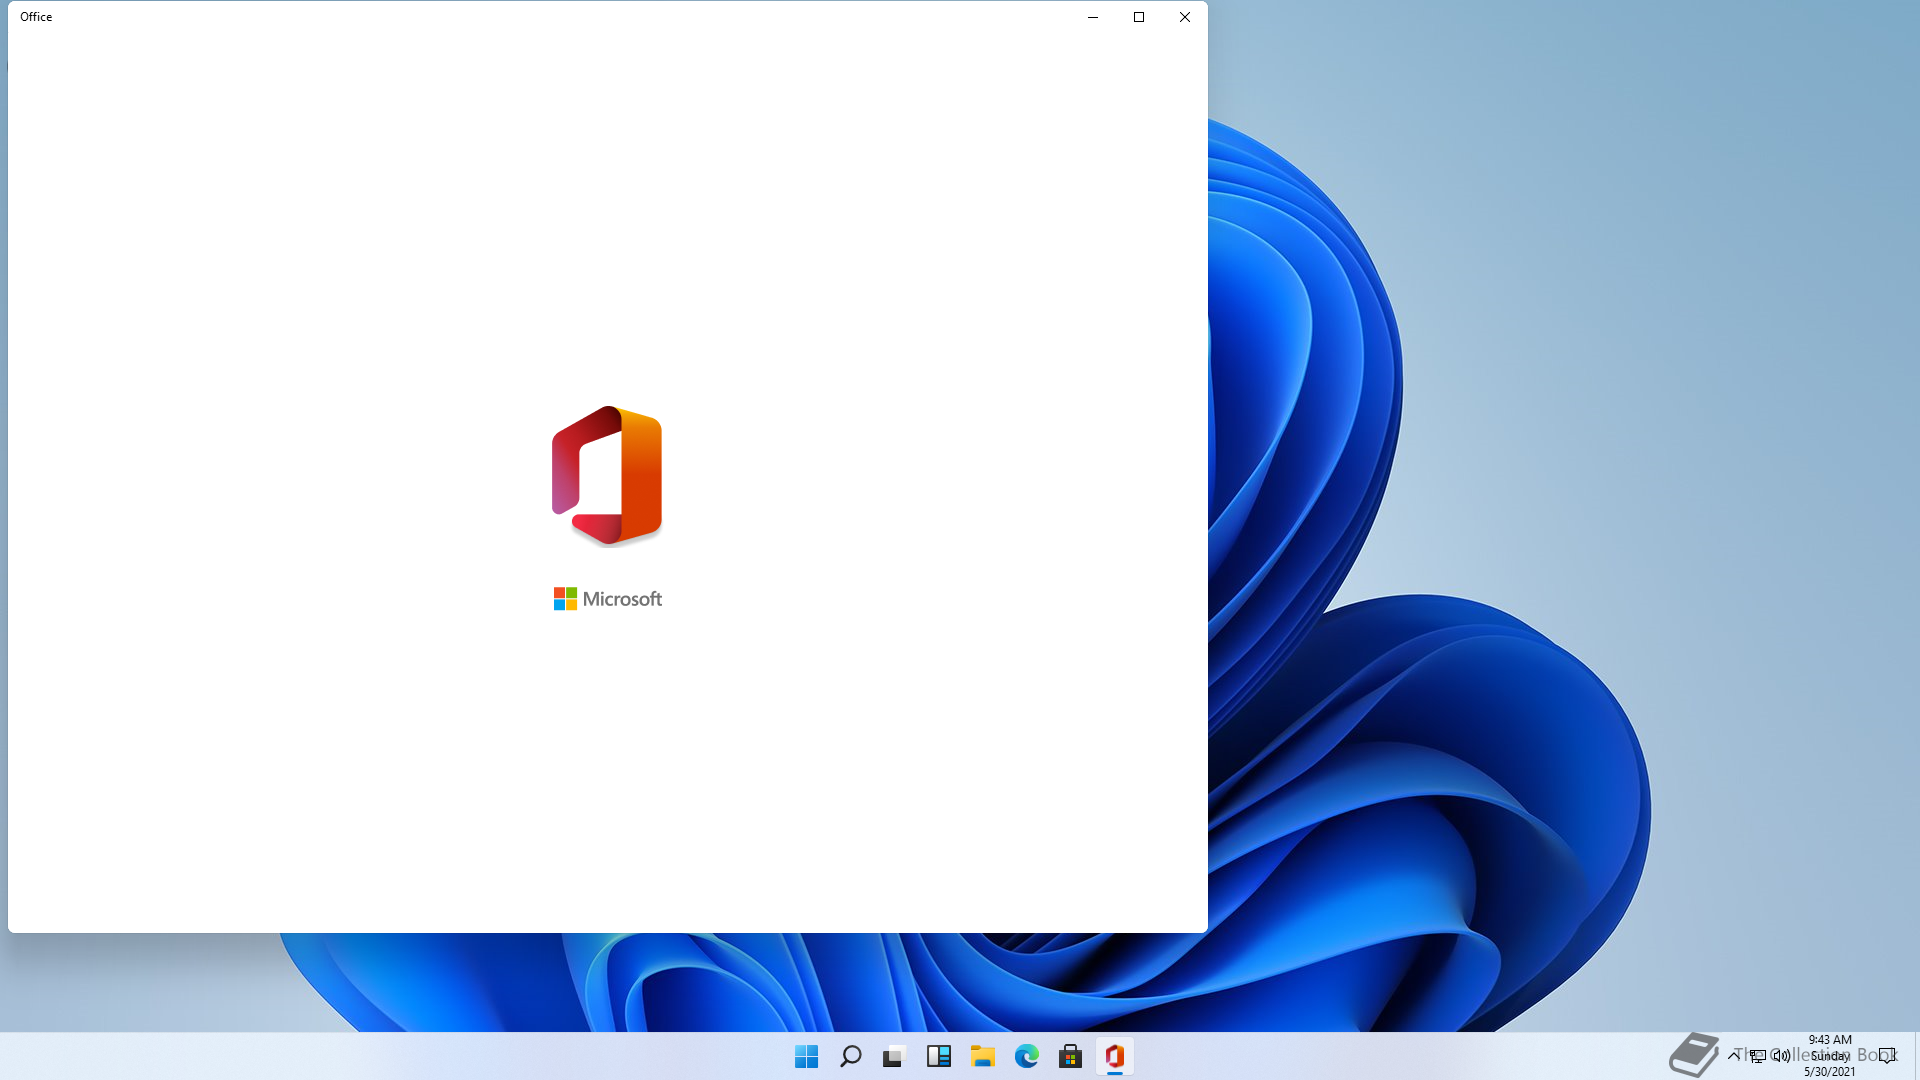Image resolution: width=1920 pixels, height=1080 pixels.
Task: Open the clock showing 9:43 AM
Action: 1829,1055
